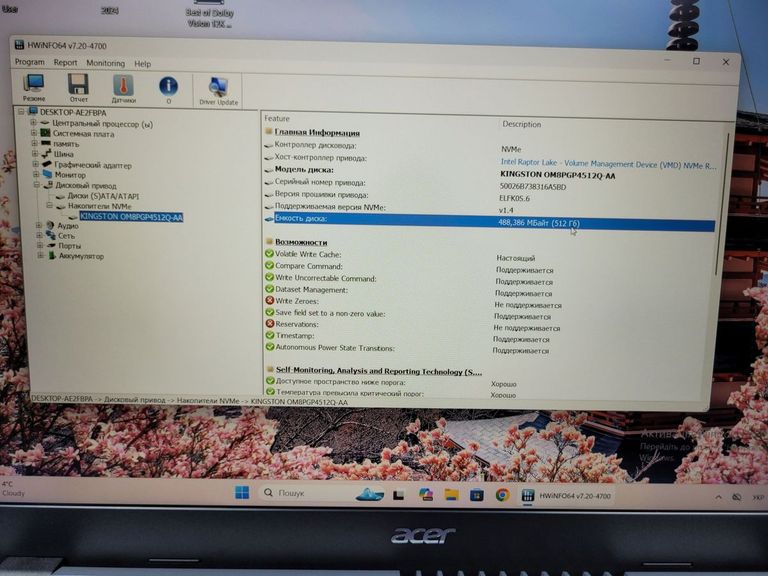Click the Отчет floppy disk report icon
768x576 pixels.
(x=78, y=88)
